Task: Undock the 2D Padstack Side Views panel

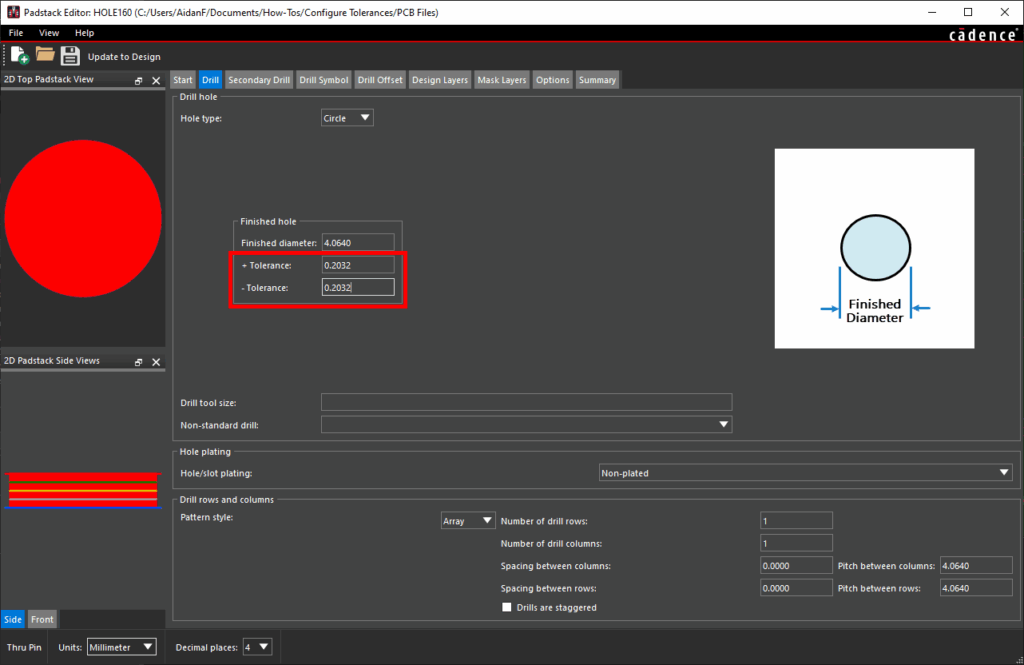Action: [138, 362]
